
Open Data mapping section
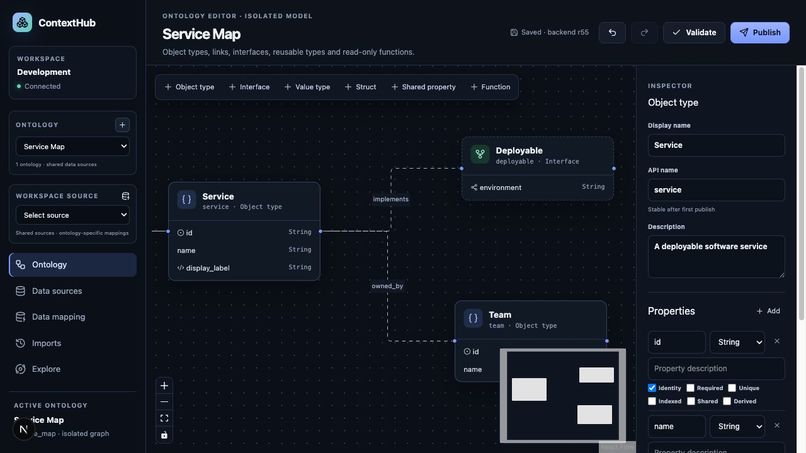73,317
